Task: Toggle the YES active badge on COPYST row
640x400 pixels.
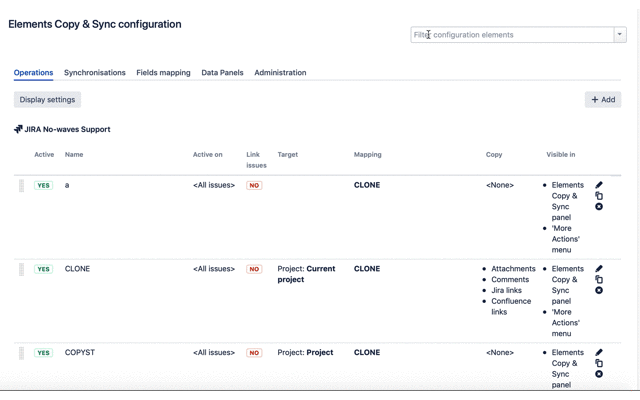Action: (x=43, y=353)
